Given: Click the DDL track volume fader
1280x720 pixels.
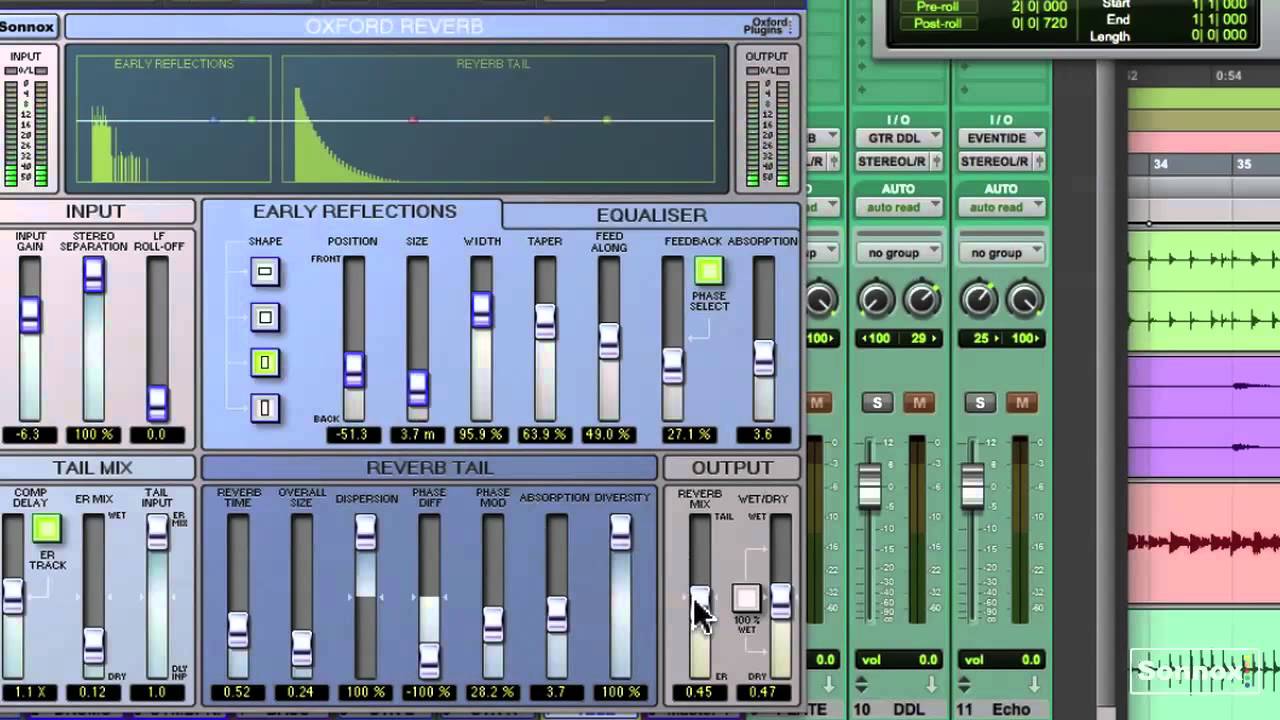Looking at the screenshot, I should point(870,486).
